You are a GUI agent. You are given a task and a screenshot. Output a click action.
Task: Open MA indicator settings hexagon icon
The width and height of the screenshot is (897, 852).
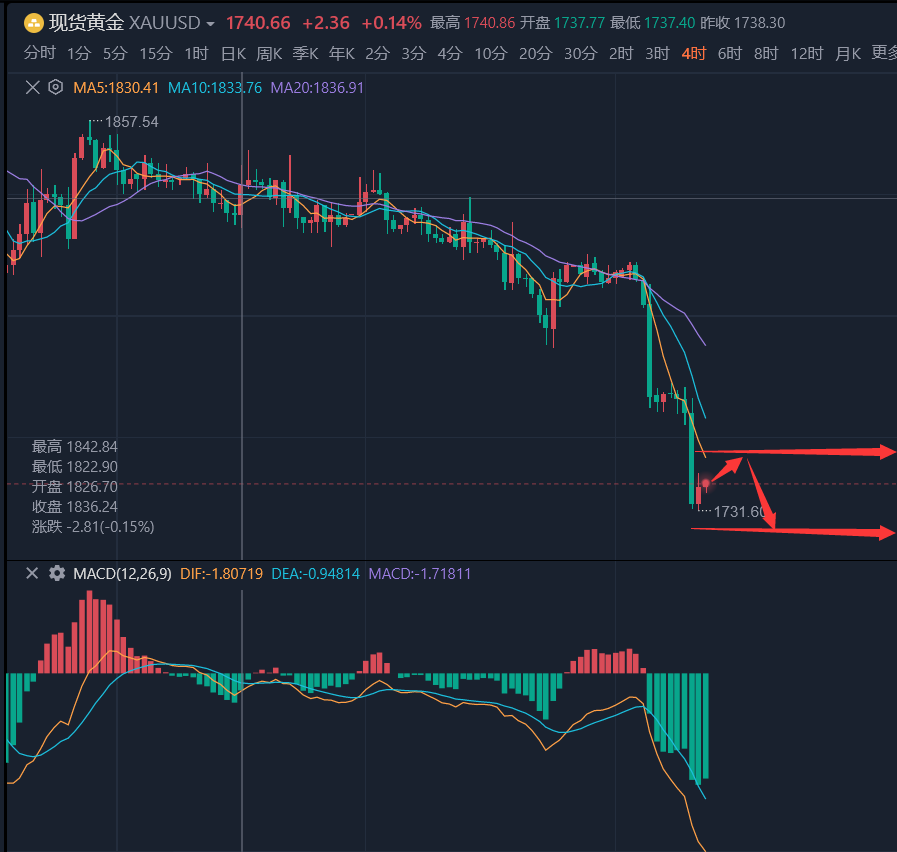(55, 88)
